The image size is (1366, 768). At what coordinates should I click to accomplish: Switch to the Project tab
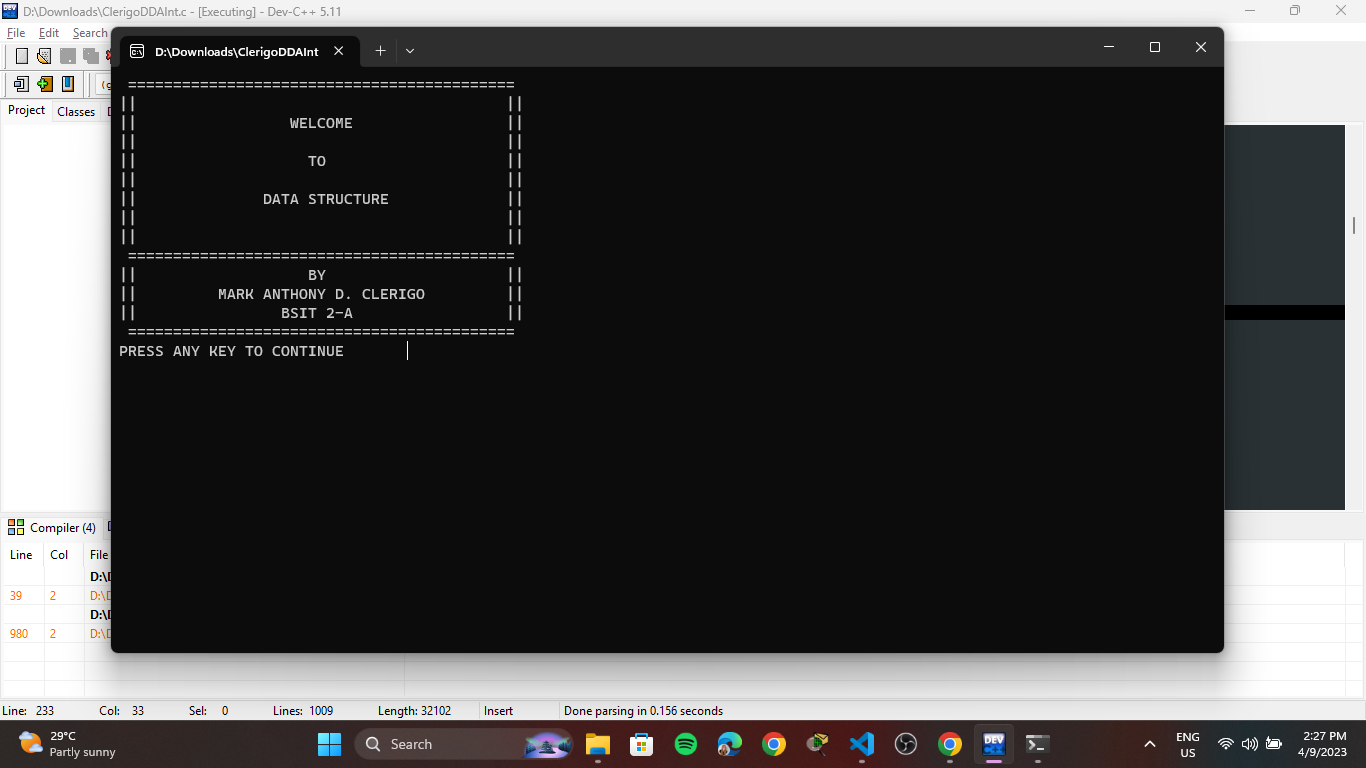coord(26,110)
